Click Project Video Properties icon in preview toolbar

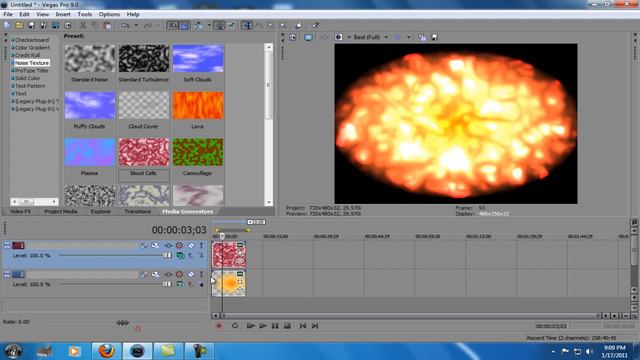pyautogui.click(x=293, y=37)
